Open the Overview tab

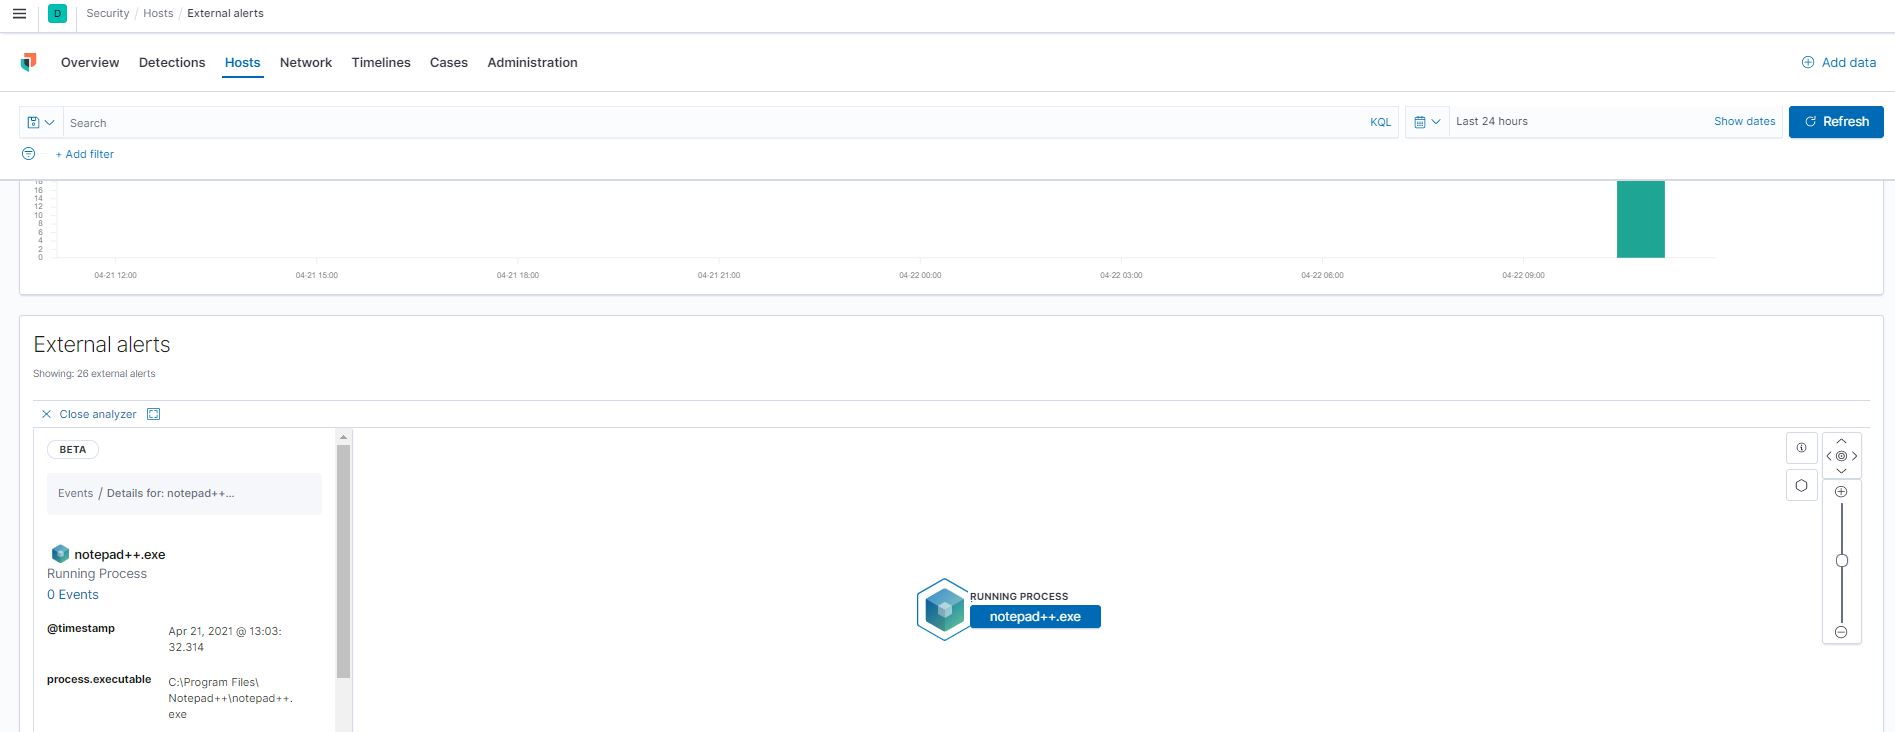coord(90,62)
